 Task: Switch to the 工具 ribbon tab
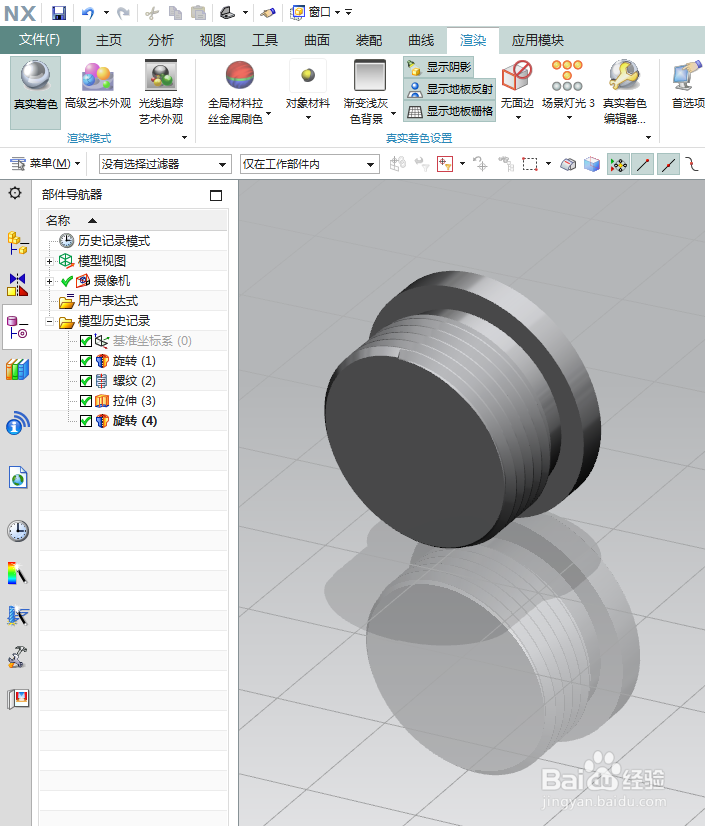click(x=265, y=40)
